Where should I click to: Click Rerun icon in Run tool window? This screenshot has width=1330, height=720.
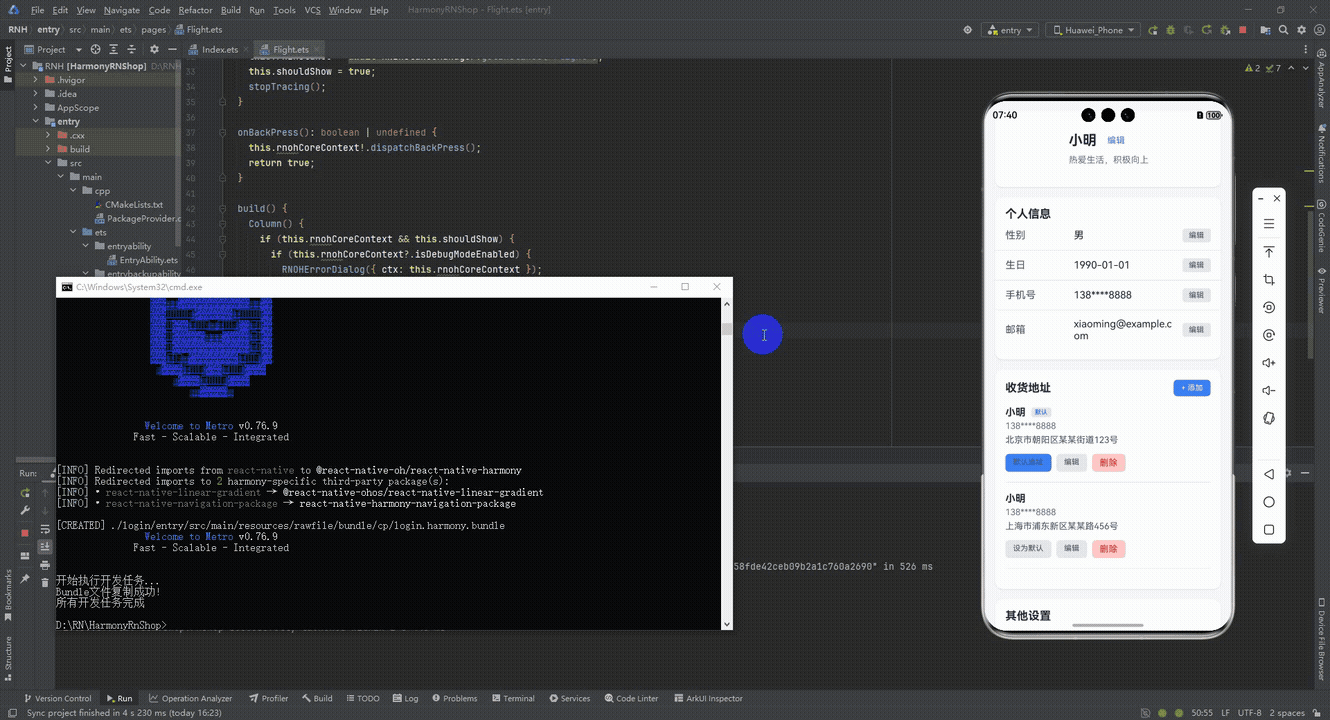[26, 493]
